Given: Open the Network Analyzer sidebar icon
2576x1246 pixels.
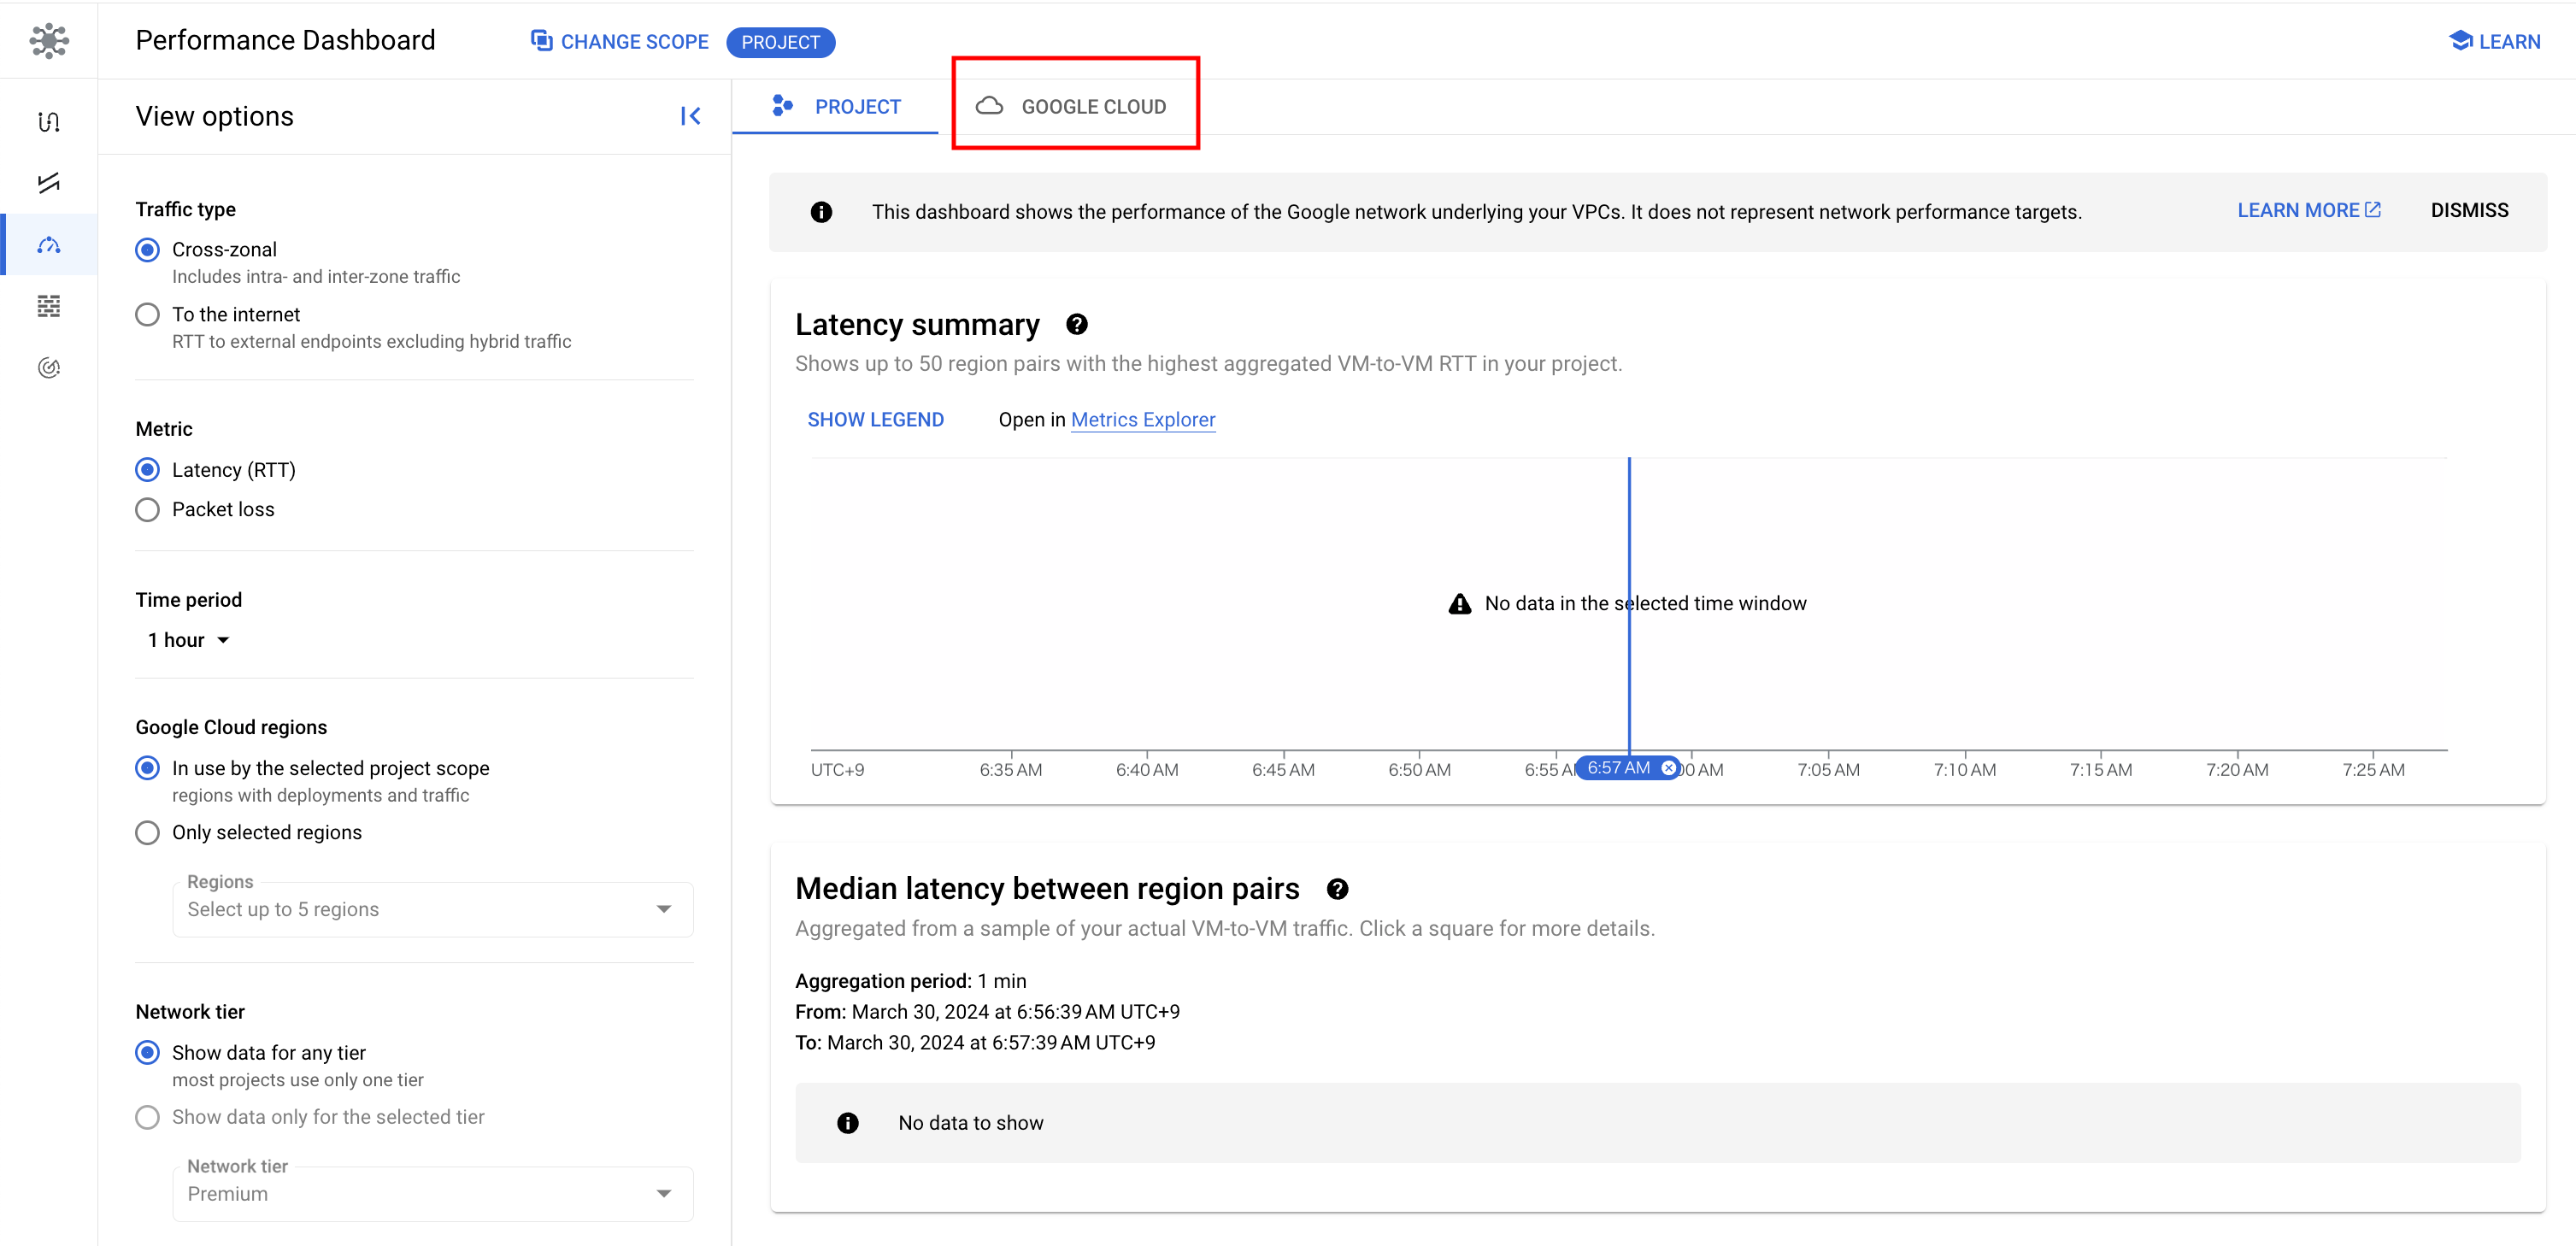Looking at the screenshot, I should point(48,368).
